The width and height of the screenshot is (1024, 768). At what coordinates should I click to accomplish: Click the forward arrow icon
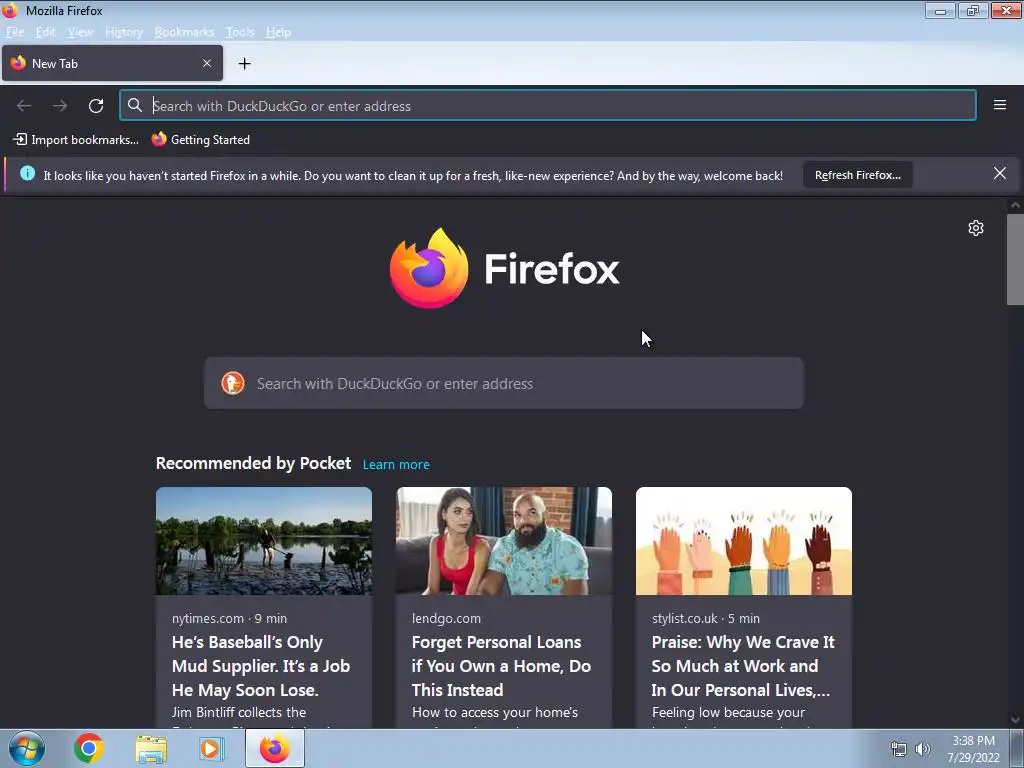point(60,106)
